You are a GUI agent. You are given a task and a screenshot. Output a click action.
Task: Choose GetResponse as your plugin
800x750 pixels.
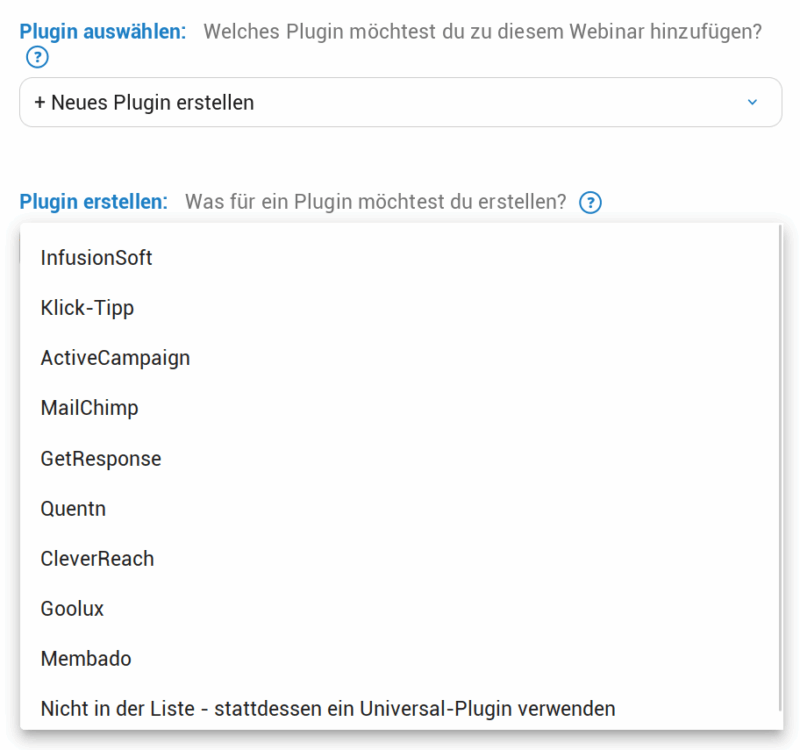100,458
